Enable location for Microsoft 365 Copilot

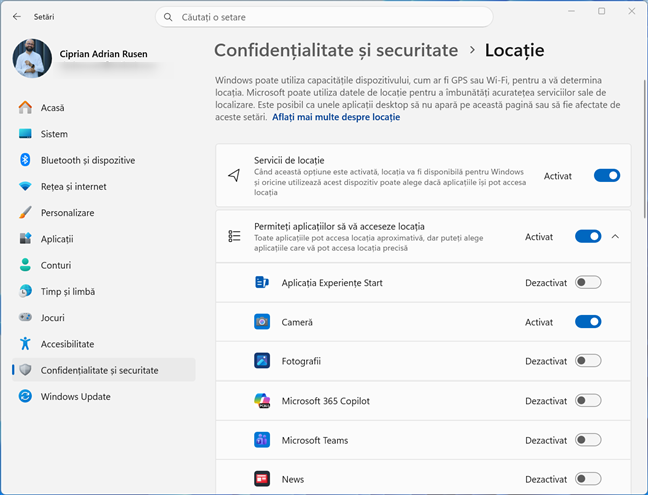click(x=588, y=400)
